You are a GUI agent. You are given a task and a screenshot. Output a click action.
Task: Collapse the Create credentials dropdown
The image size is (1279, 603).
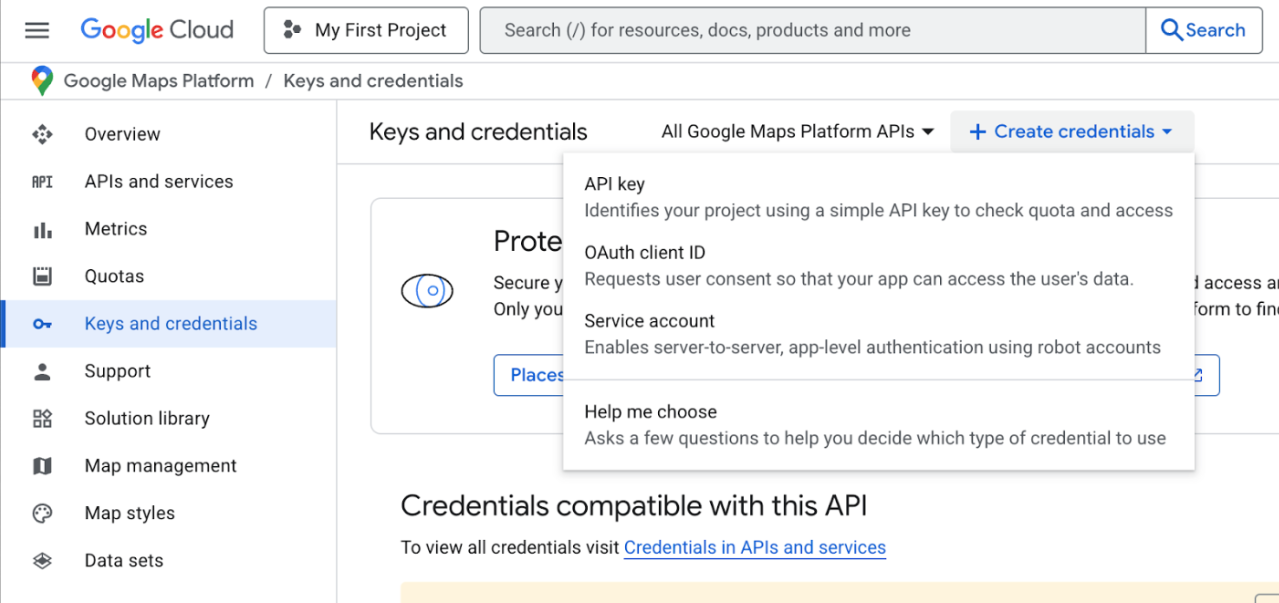click(x=1072, y=132)
